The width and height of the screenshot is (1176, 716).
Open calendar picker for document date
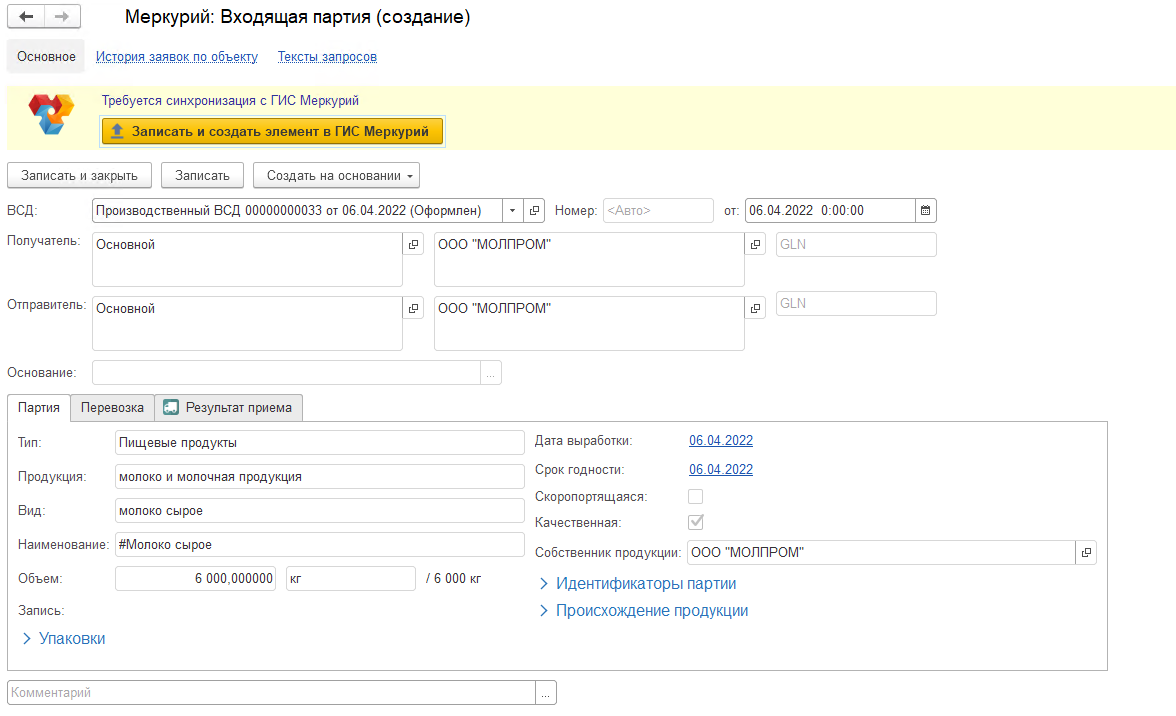(926, 211)
